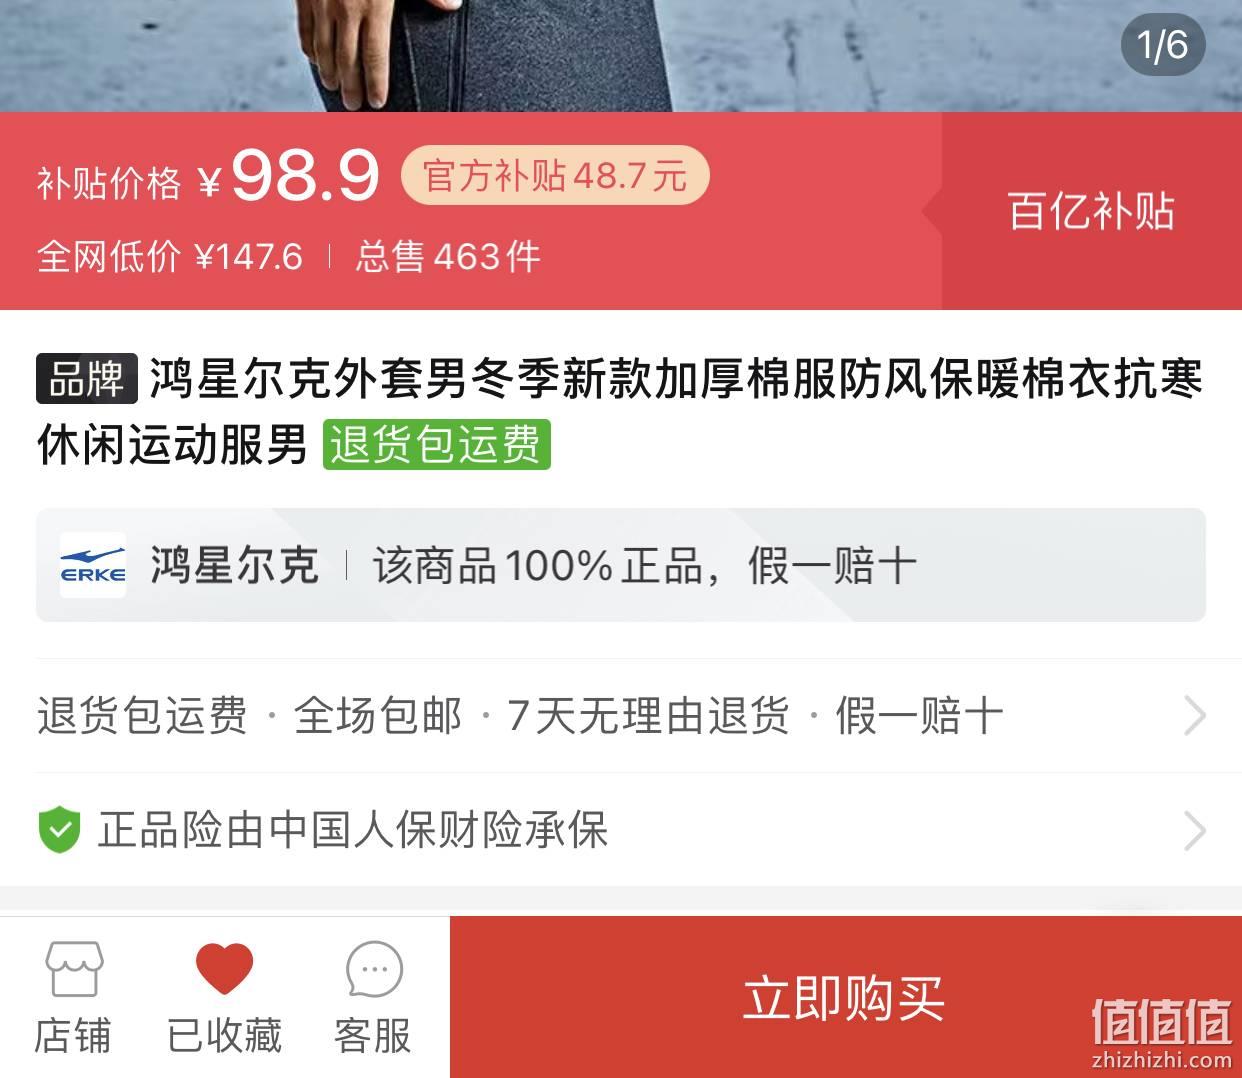The height and width of the screenshot is (1078, 1242).
Task: Open the store via shop icon
Action: (x=73, y=968)
